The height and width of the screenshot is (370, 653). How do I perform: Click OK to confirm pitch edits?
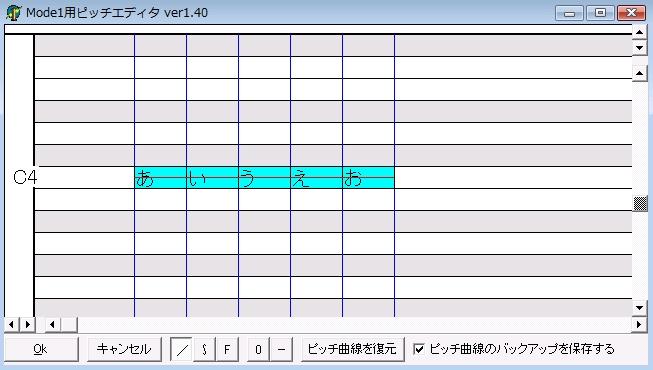click(41, 349)
